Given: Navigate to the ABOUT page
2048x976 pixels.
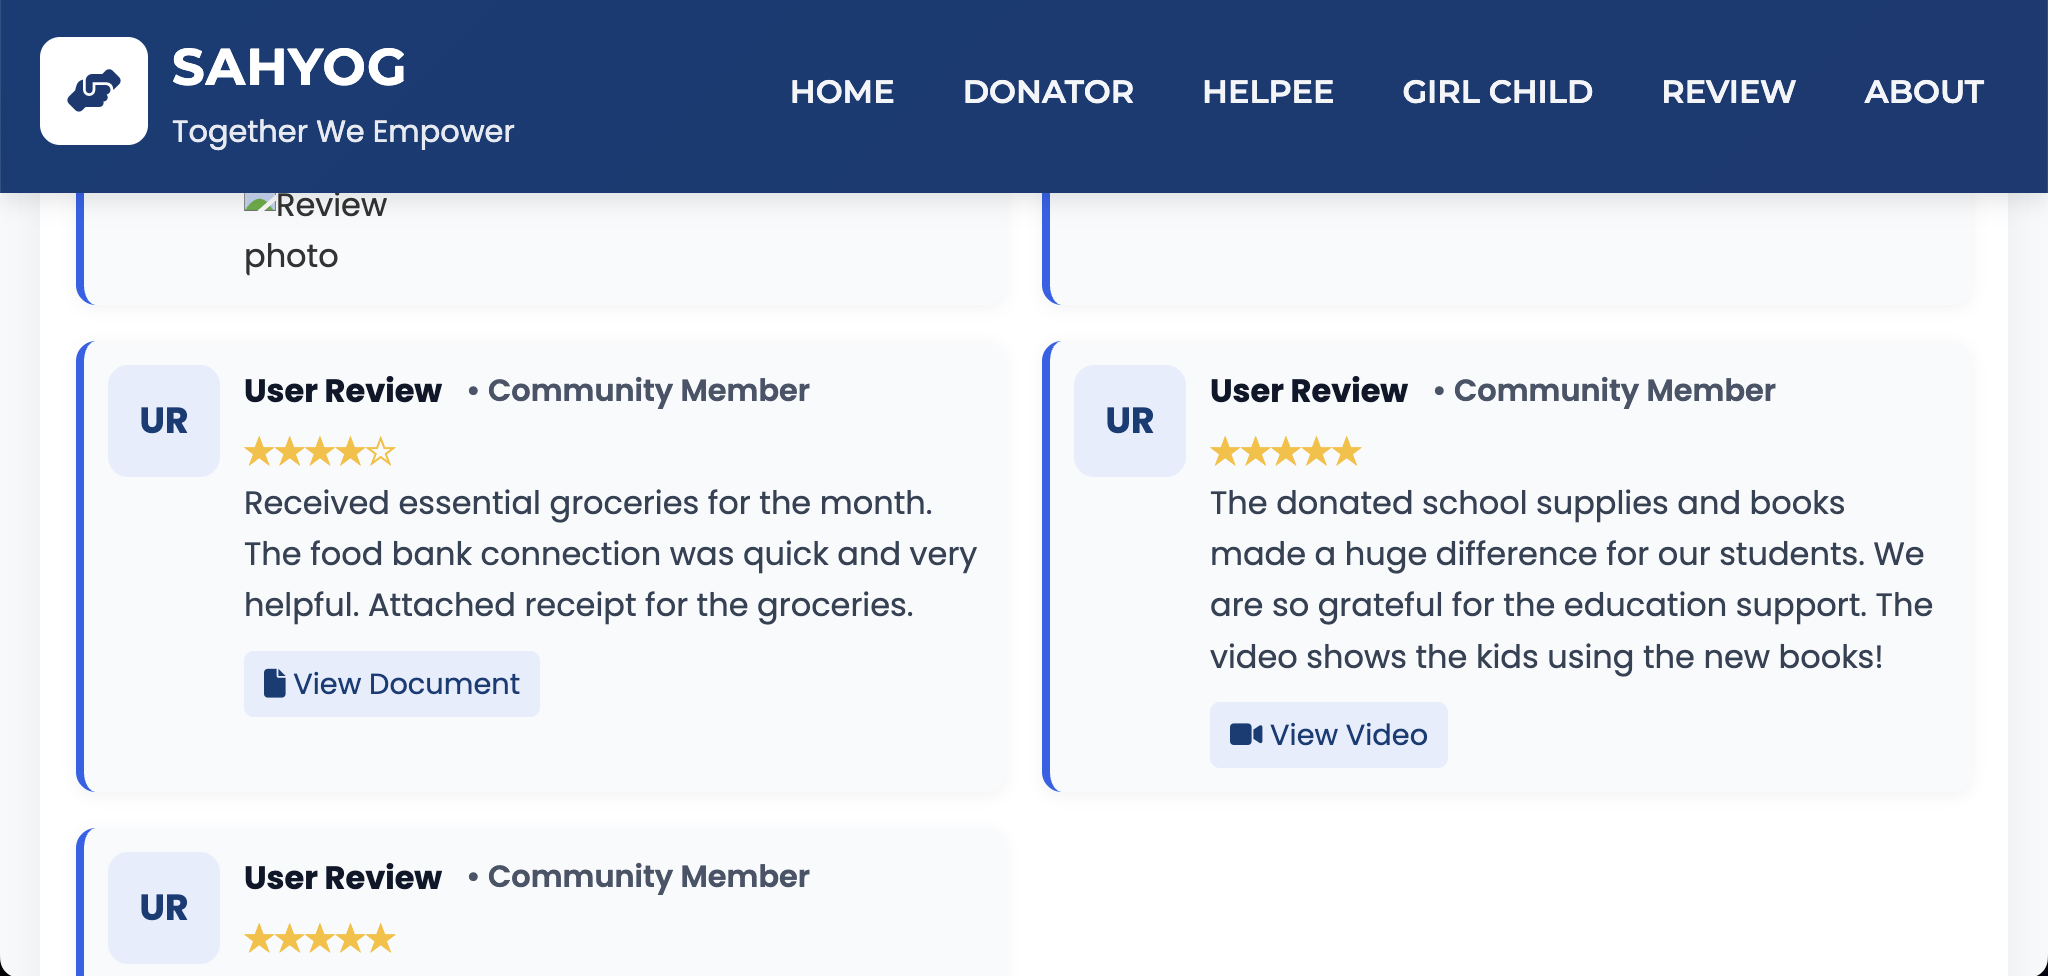Looking at the screenshot, I should tap(1924, 92).
